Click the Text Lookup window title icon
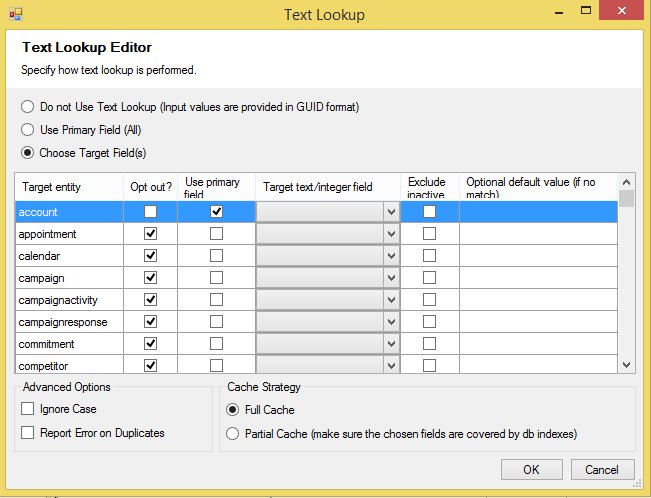This screenshot has height=498, width=651. pos(15,15)
